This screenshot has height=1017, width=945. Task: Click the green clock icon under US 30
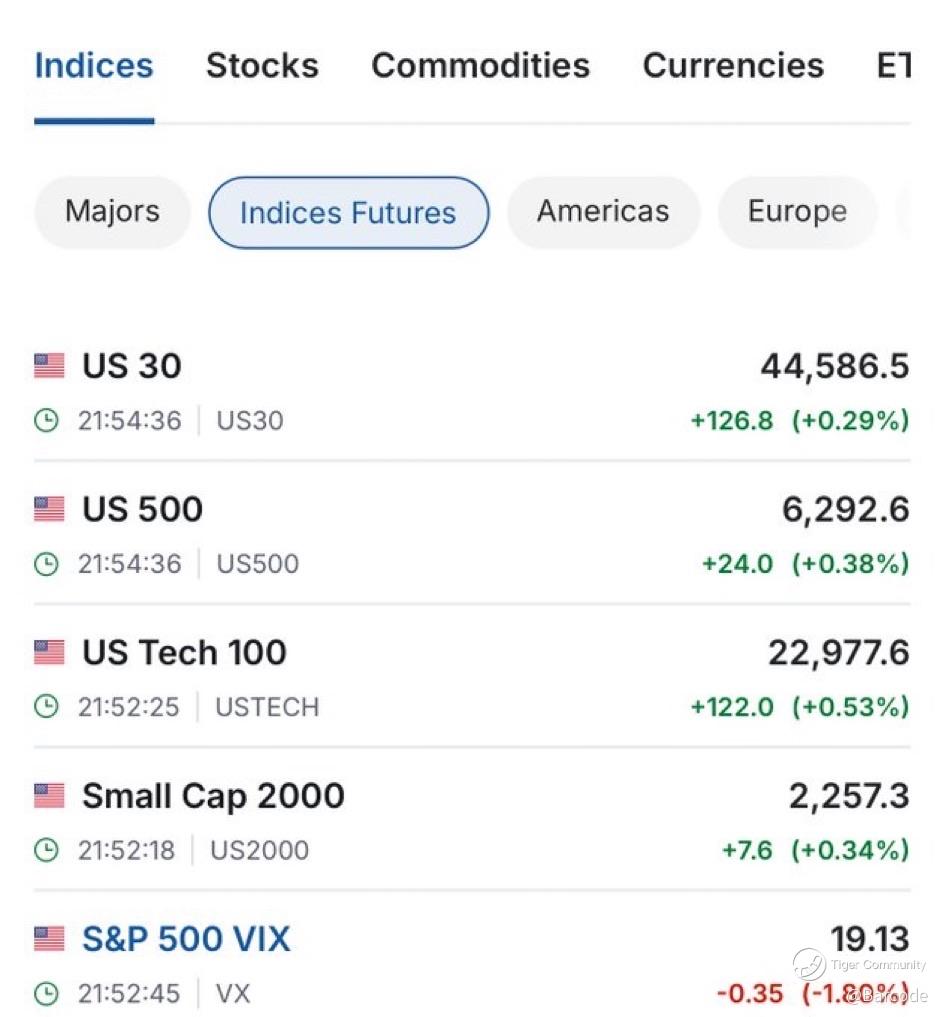(47, 420)
